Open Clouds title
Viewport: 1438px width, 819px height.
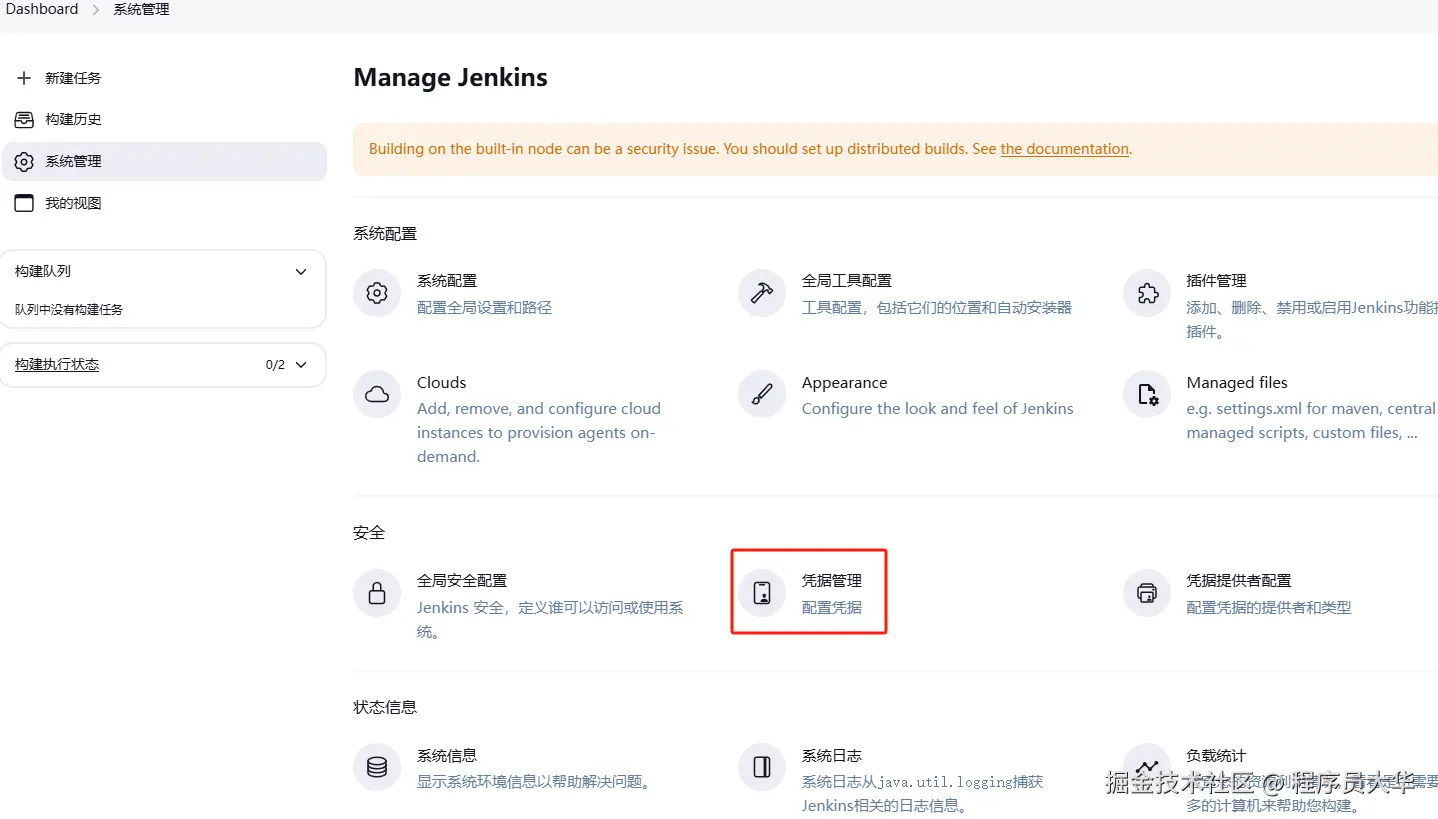442,383
